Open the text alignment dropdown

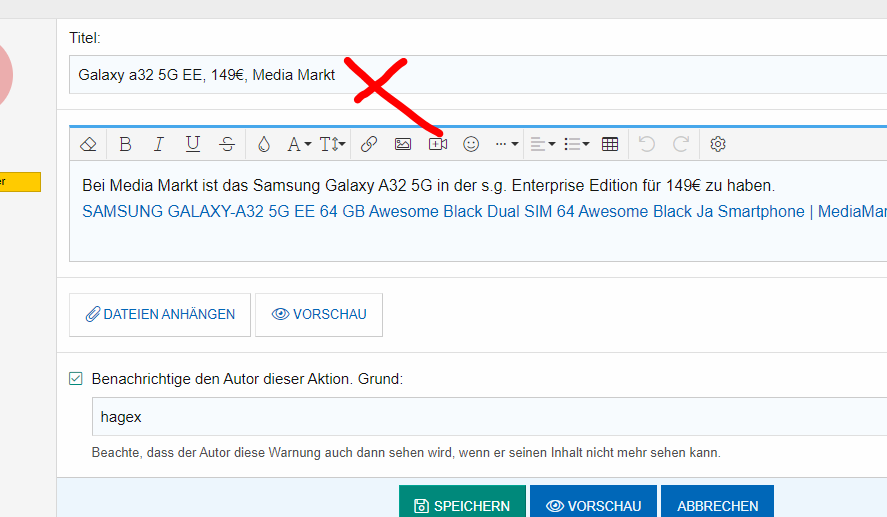coord(542,144)
